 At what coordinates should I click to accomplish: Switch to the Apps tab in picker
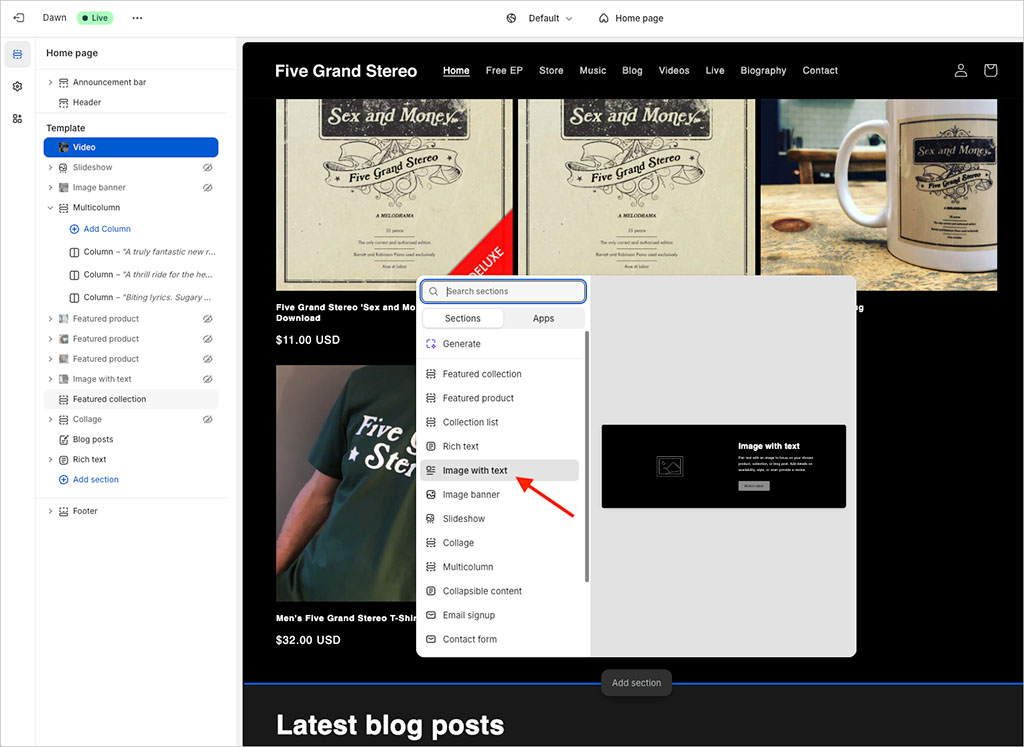coord(543,319)
